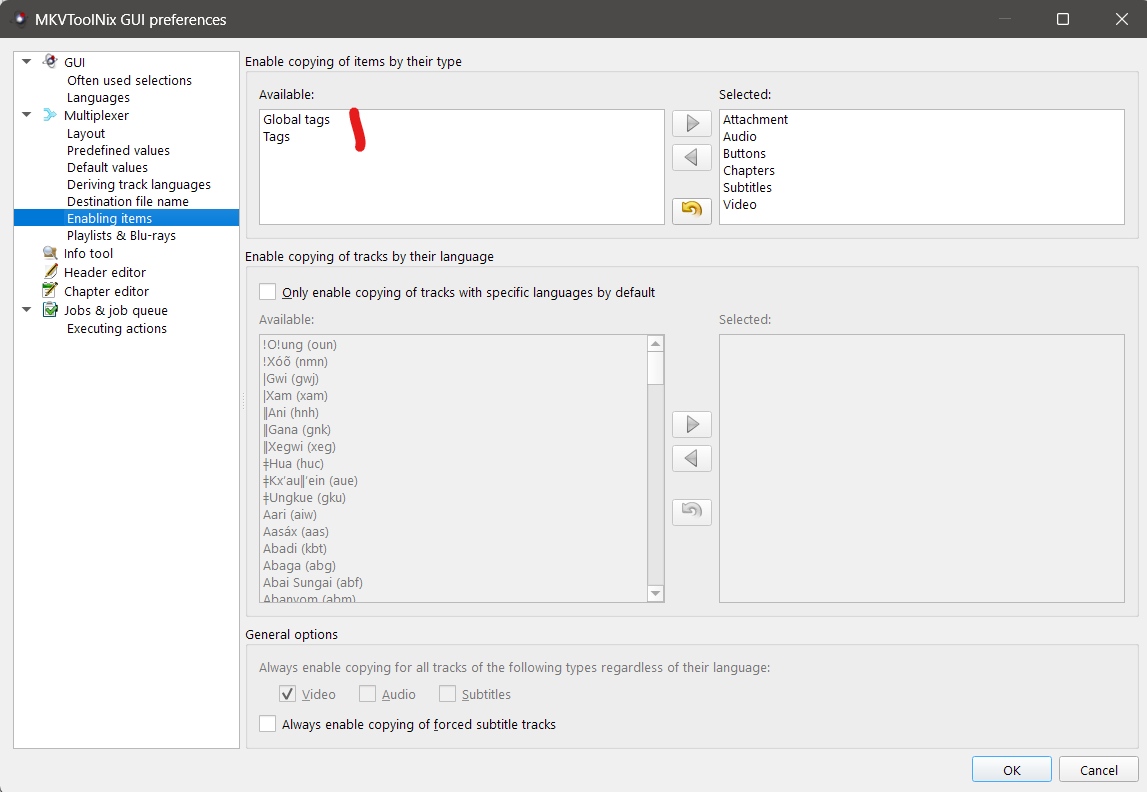Viewport: 1147px width, 792px height.
Task: Click the Jobs & job queue checkmark icon
Action: coord(50,309)
